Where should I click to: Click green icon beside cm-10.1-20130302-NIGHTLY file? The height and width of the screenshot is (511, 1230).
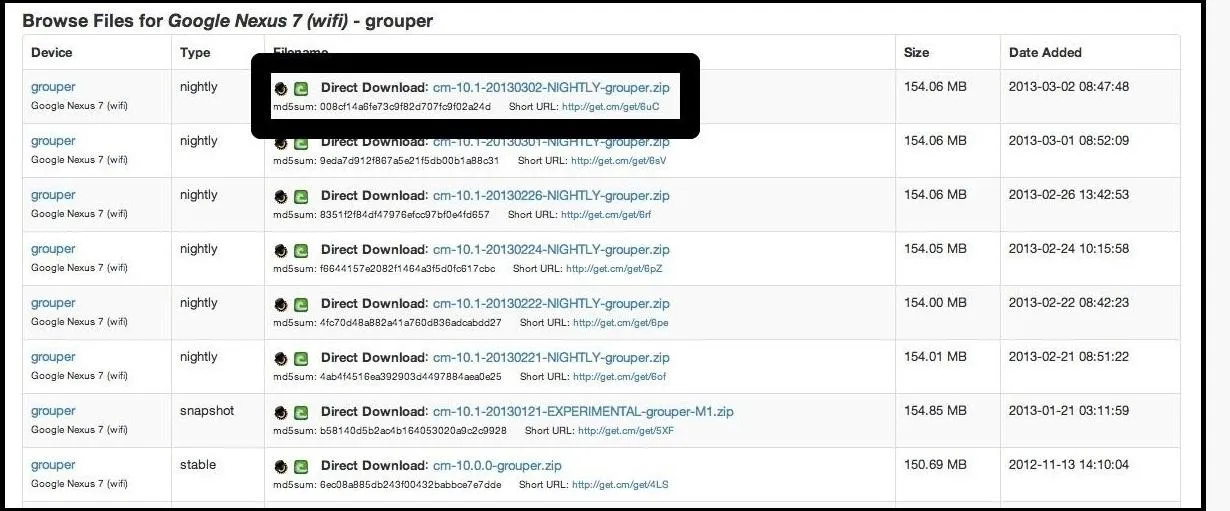(x=301, y=88)
